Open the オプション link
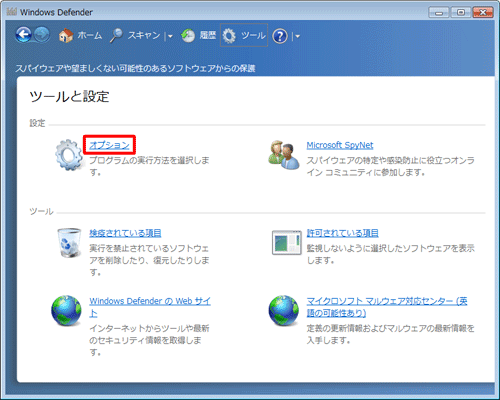 pyautogui.click(x=109, y=145)
